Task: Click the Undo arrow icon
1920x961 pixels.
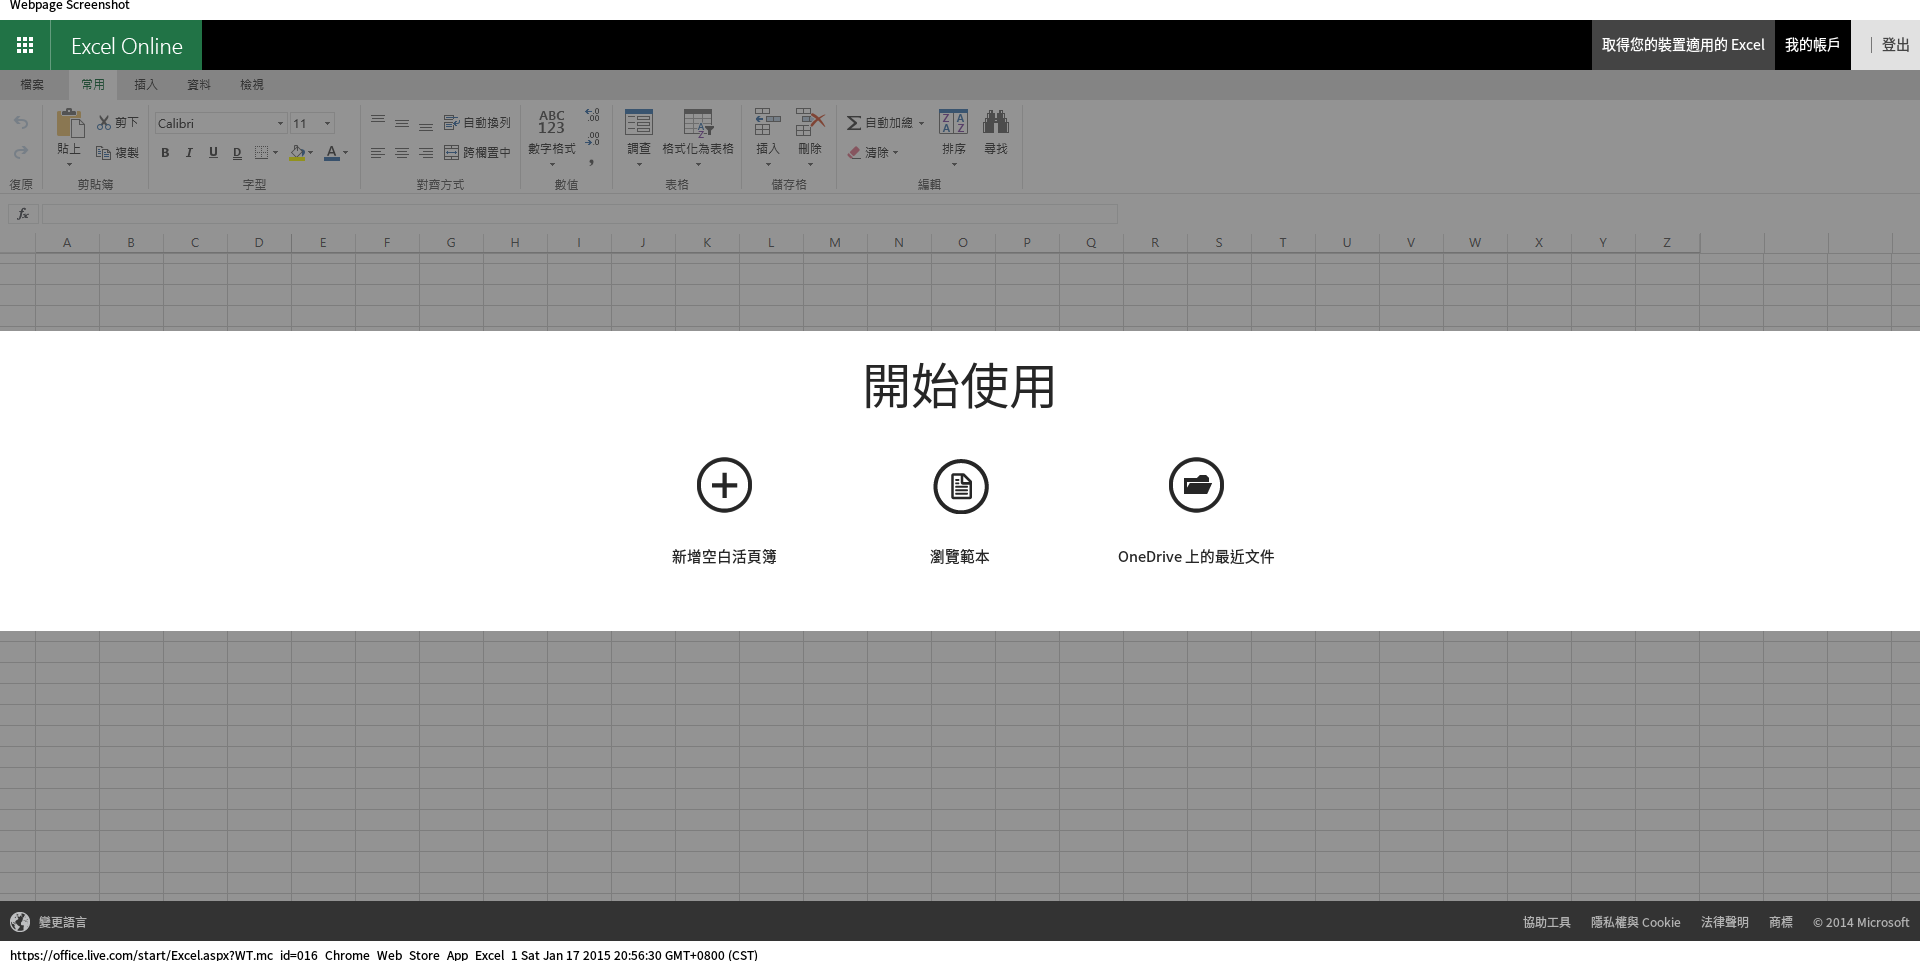Action: tap(21, 123)
